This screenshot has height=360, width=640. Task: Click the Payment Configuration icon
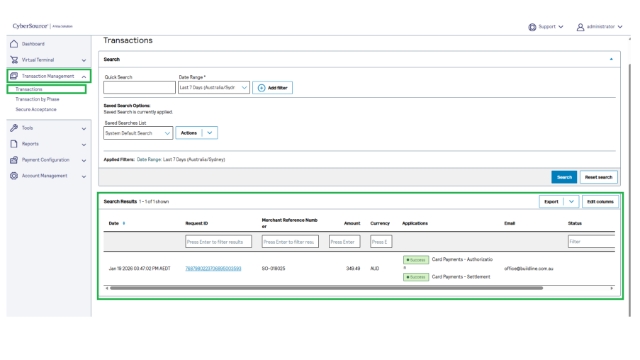(x=14, y=160)
